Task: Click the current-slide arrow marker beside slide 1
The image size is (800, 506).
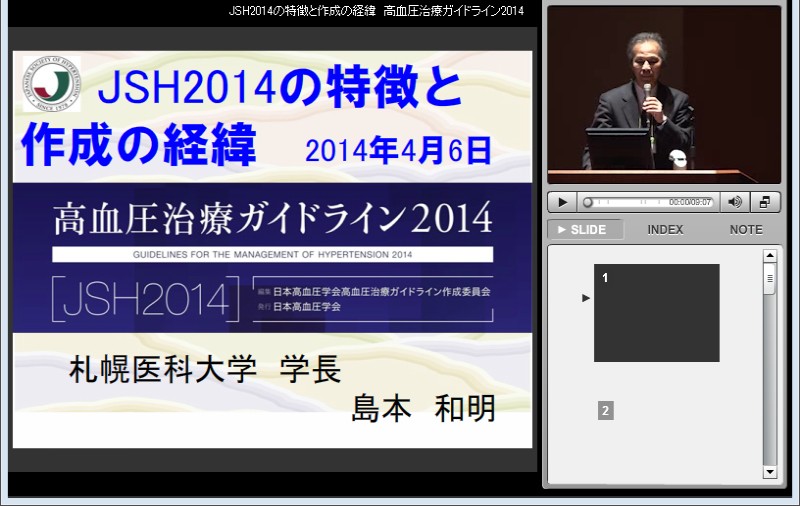Action: click(586, 298)
